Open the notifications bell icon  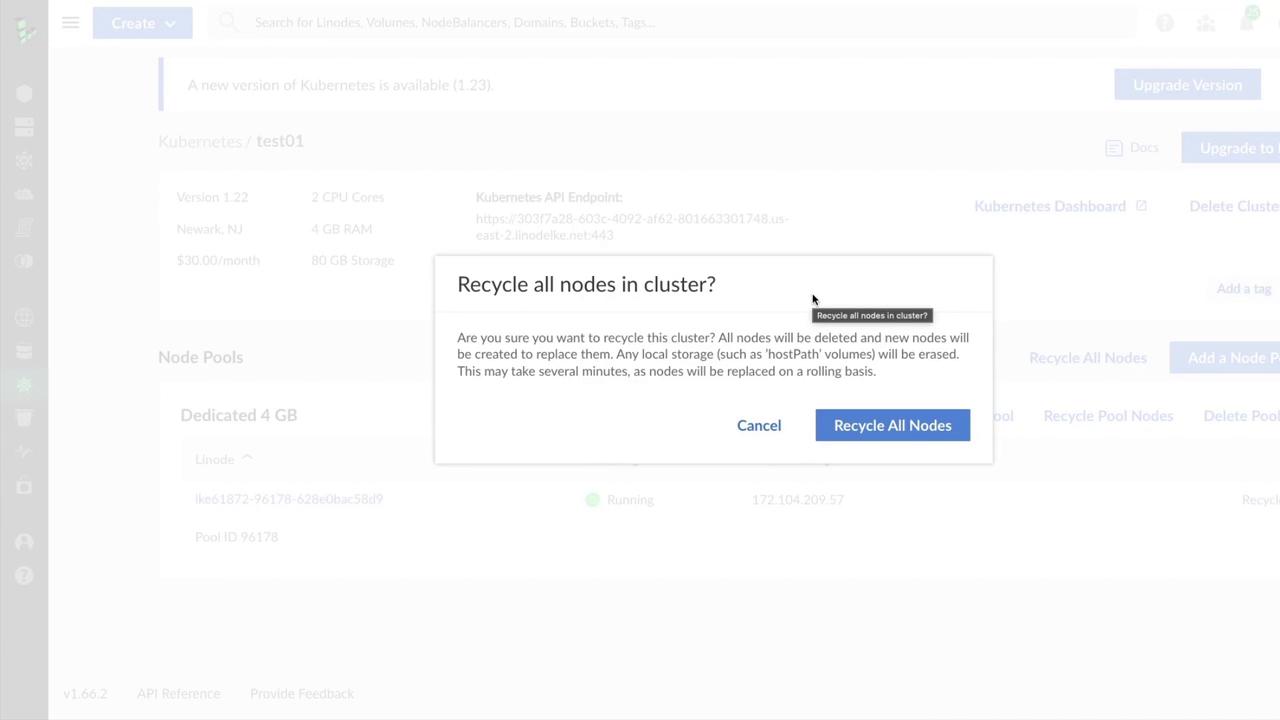click(1247, 22)
